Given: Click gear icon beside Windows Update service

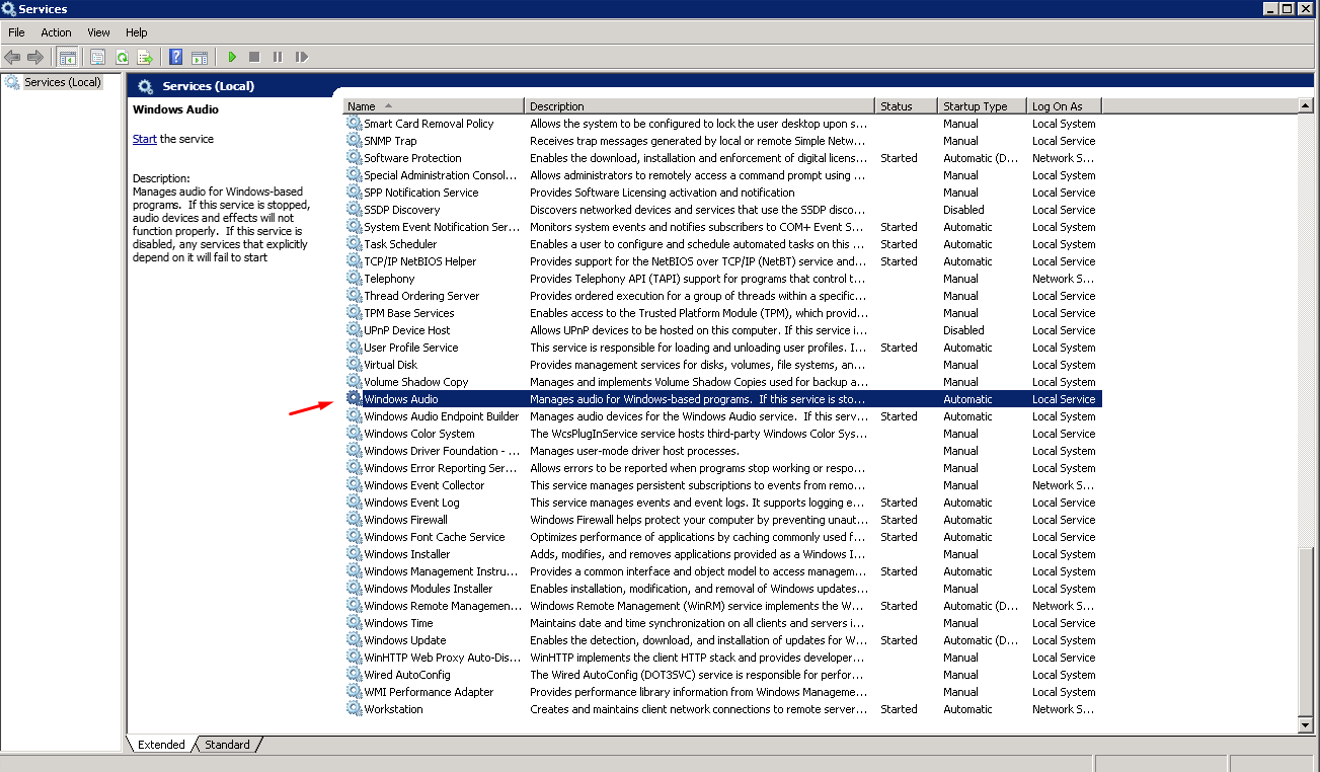Looking at the screenshot, I should pyautogui.click(x=354, y=640).
